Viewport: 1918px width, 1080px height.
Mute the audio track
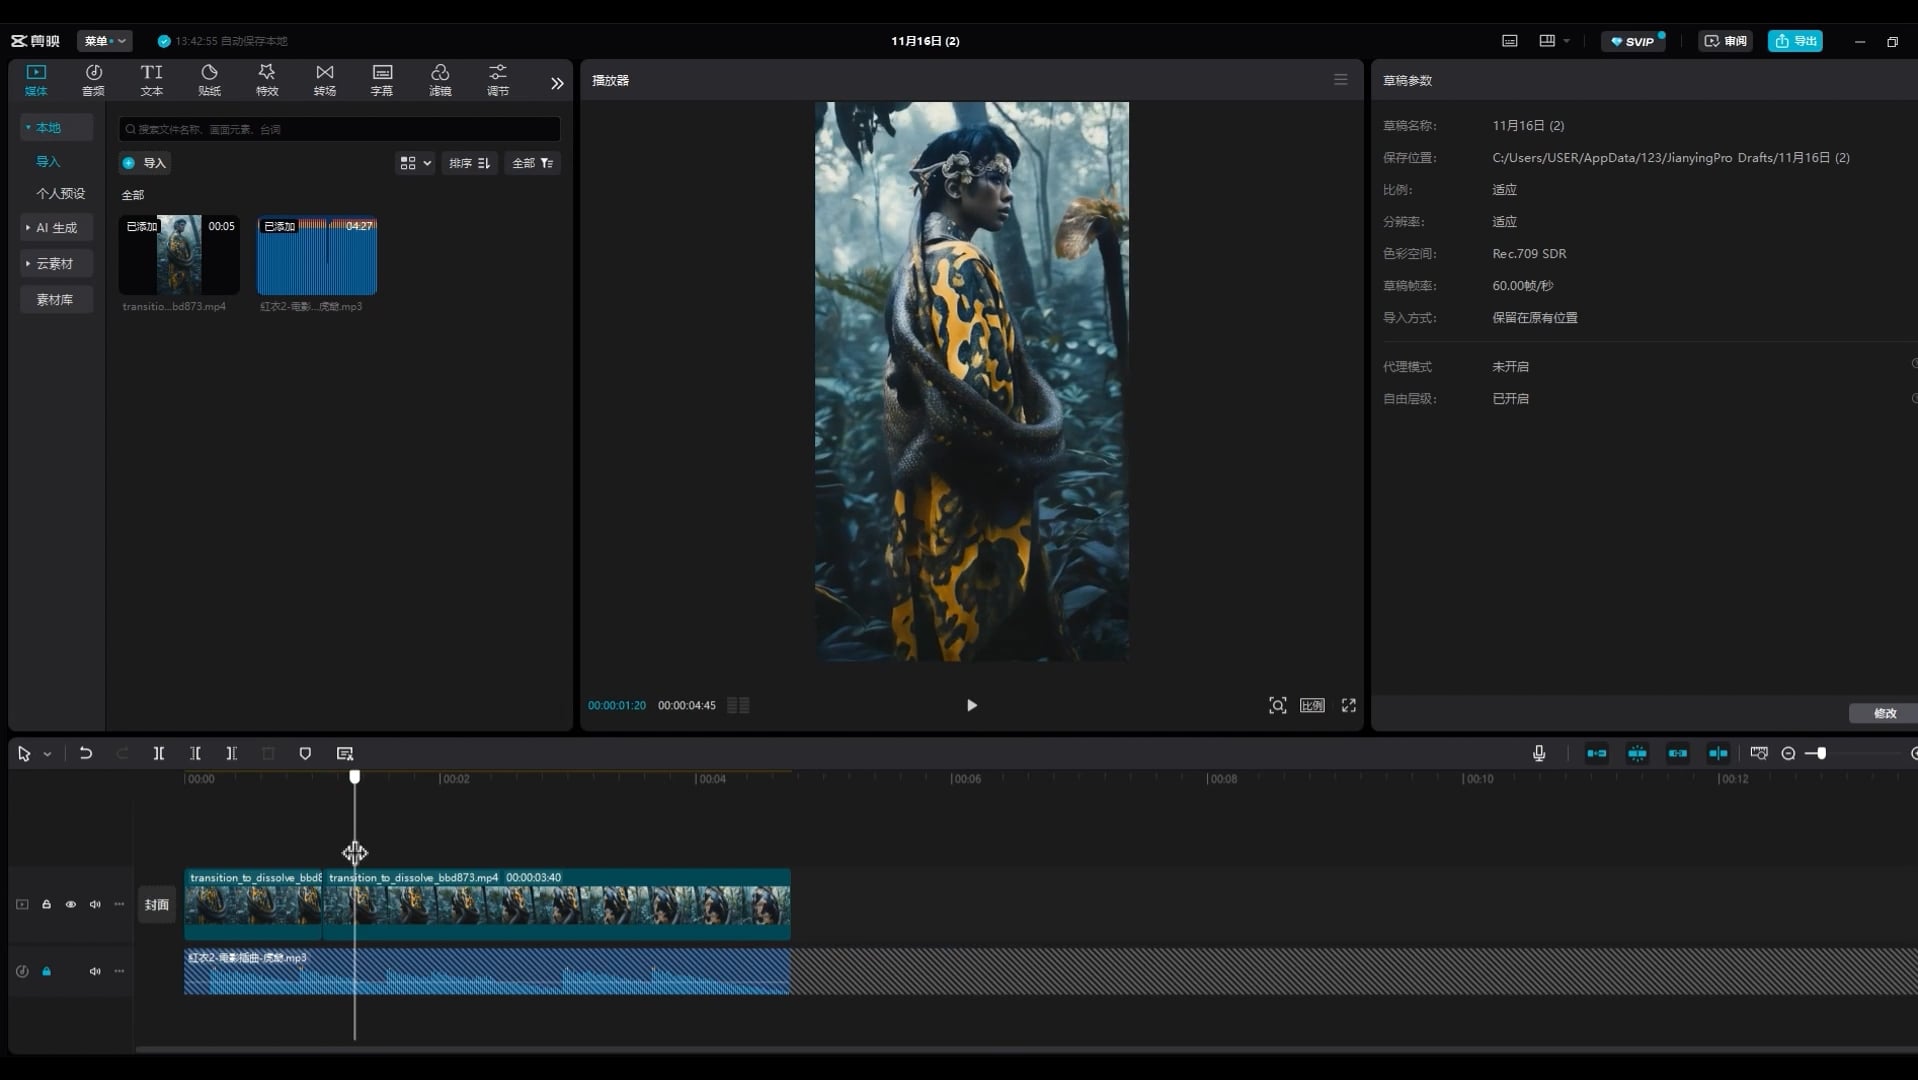click(95, 971)
